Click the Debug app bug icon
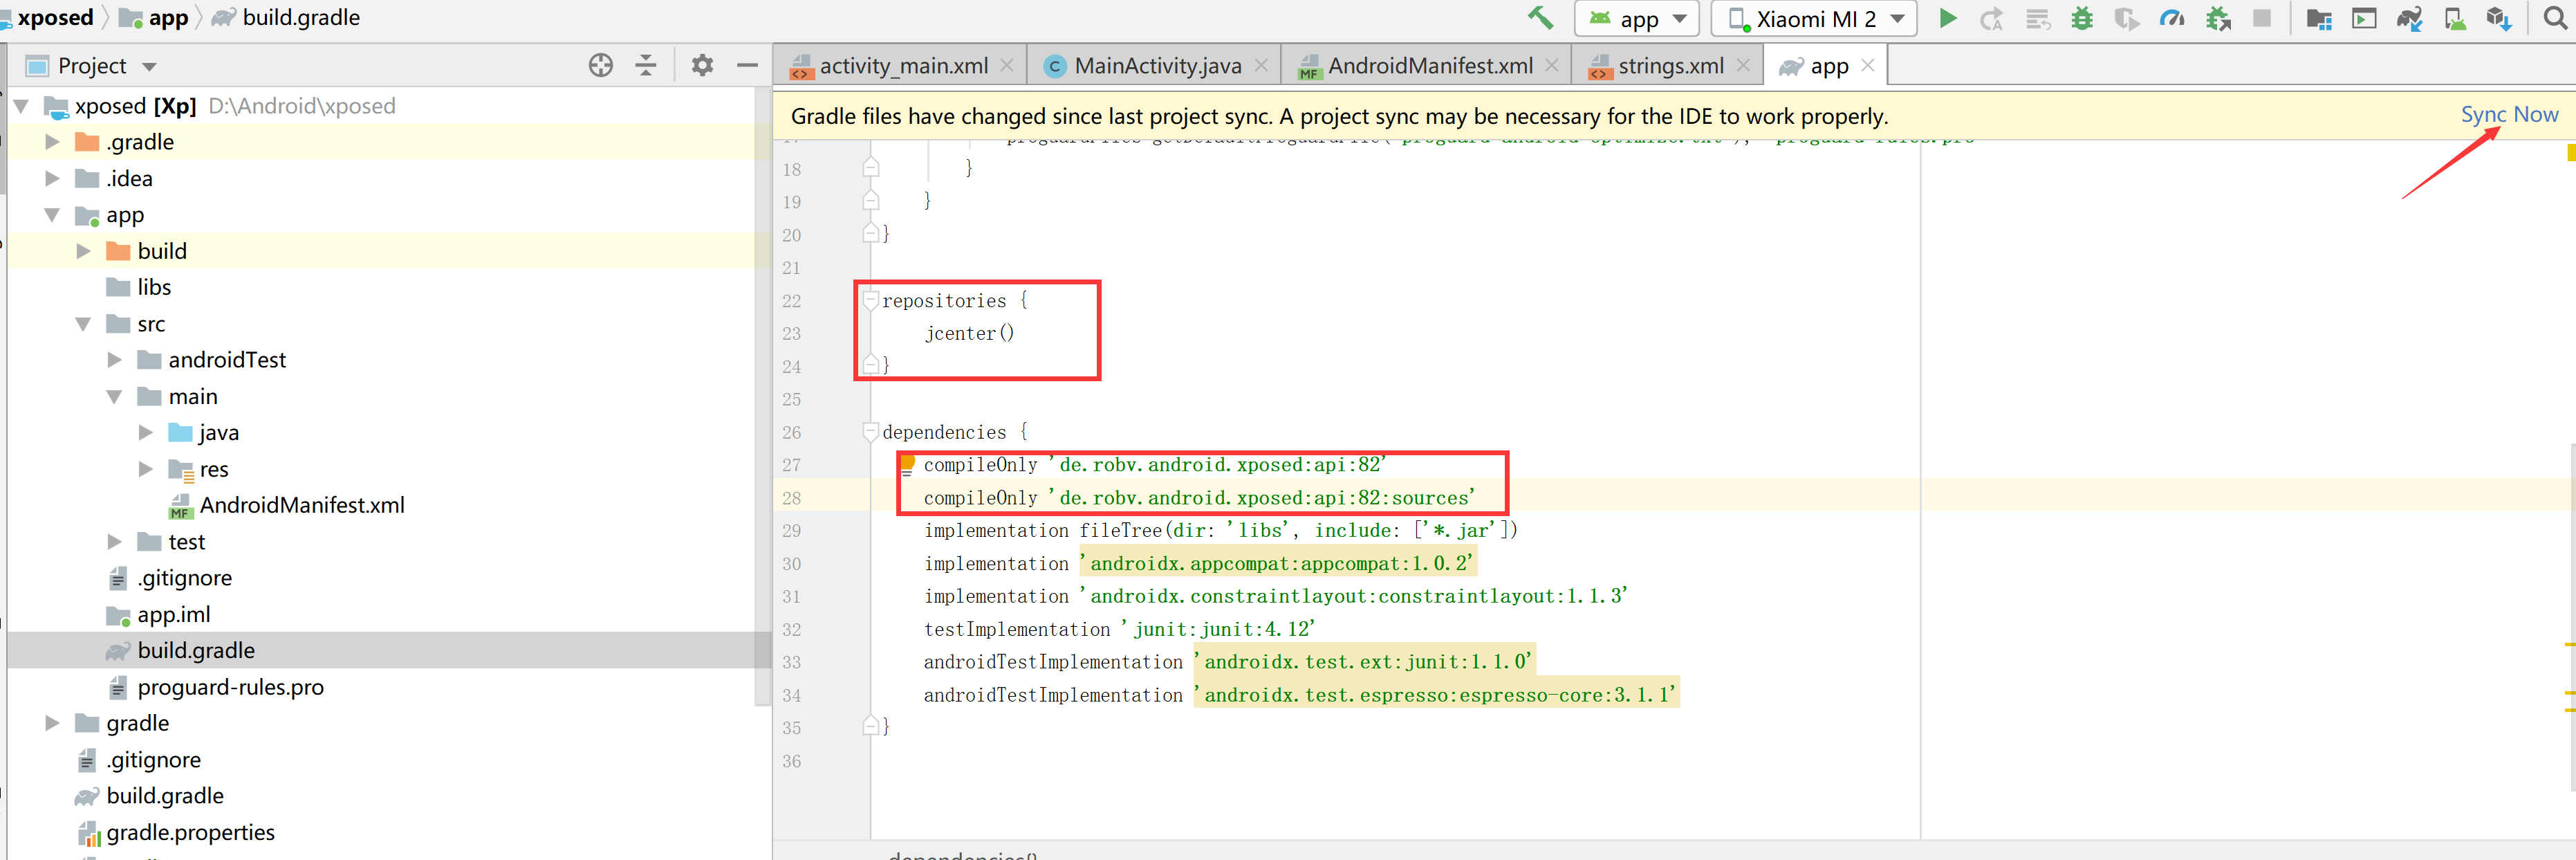Image resolution: width=2576 pixels, height=860 pixels. coord(2081,18)
